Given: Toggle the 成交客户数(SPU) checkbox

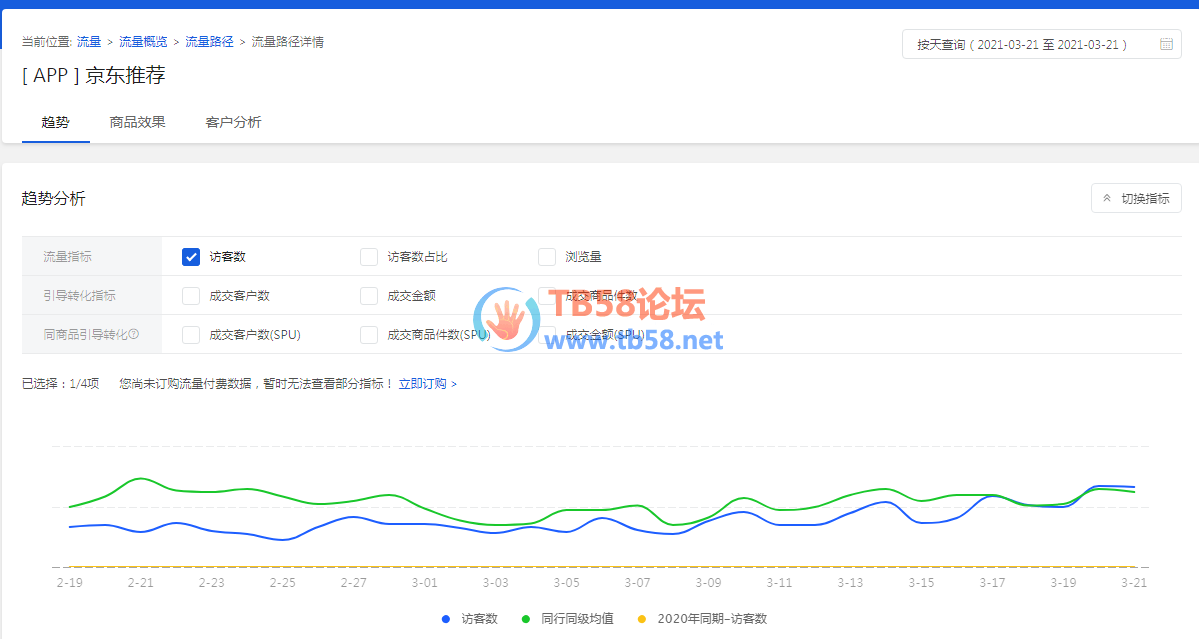Looking at the screenshot, I should point(191,335).
